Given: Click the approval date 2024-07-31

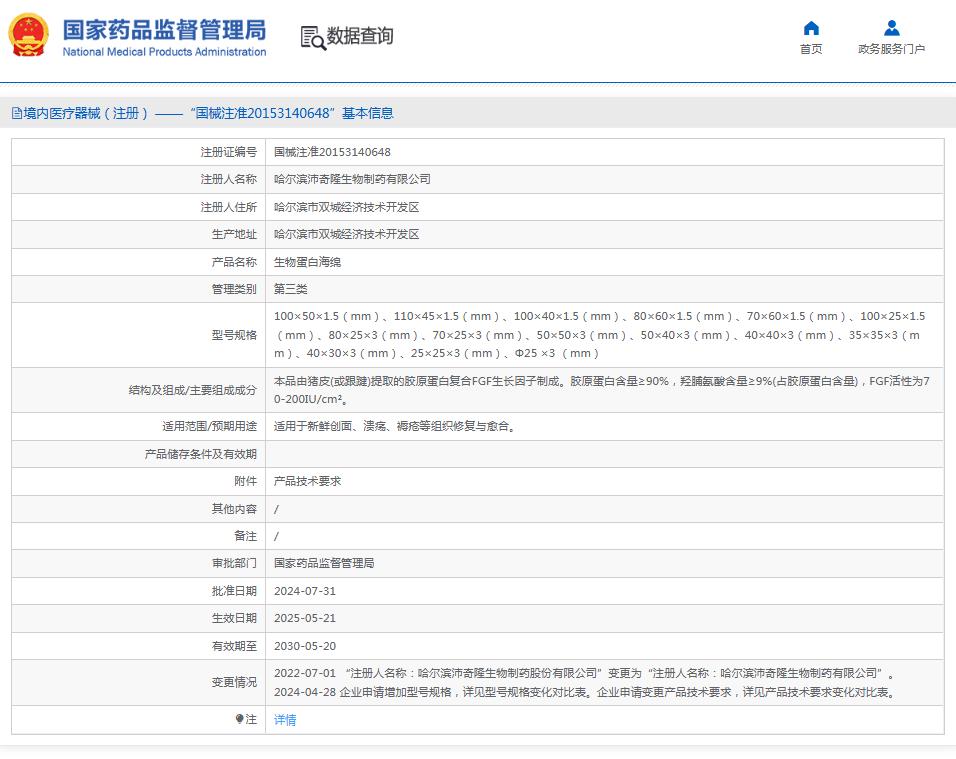Looking at the screenshot, I should (305, 591).
